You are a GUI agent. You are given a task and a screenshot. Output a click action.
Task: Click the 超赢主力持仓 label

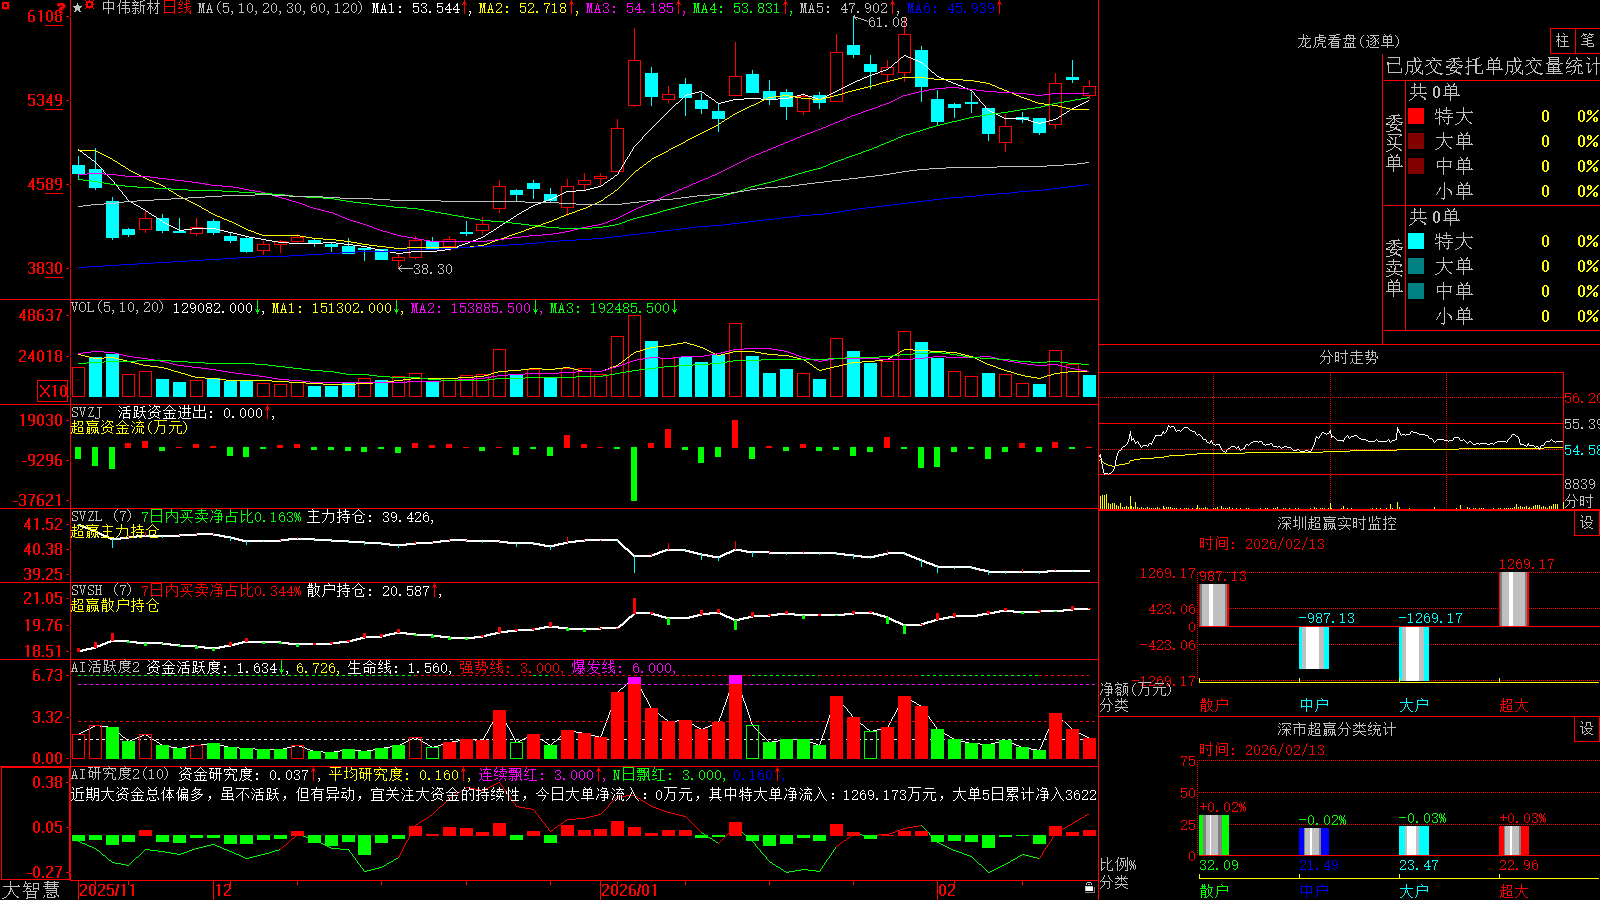click(115, 531)
